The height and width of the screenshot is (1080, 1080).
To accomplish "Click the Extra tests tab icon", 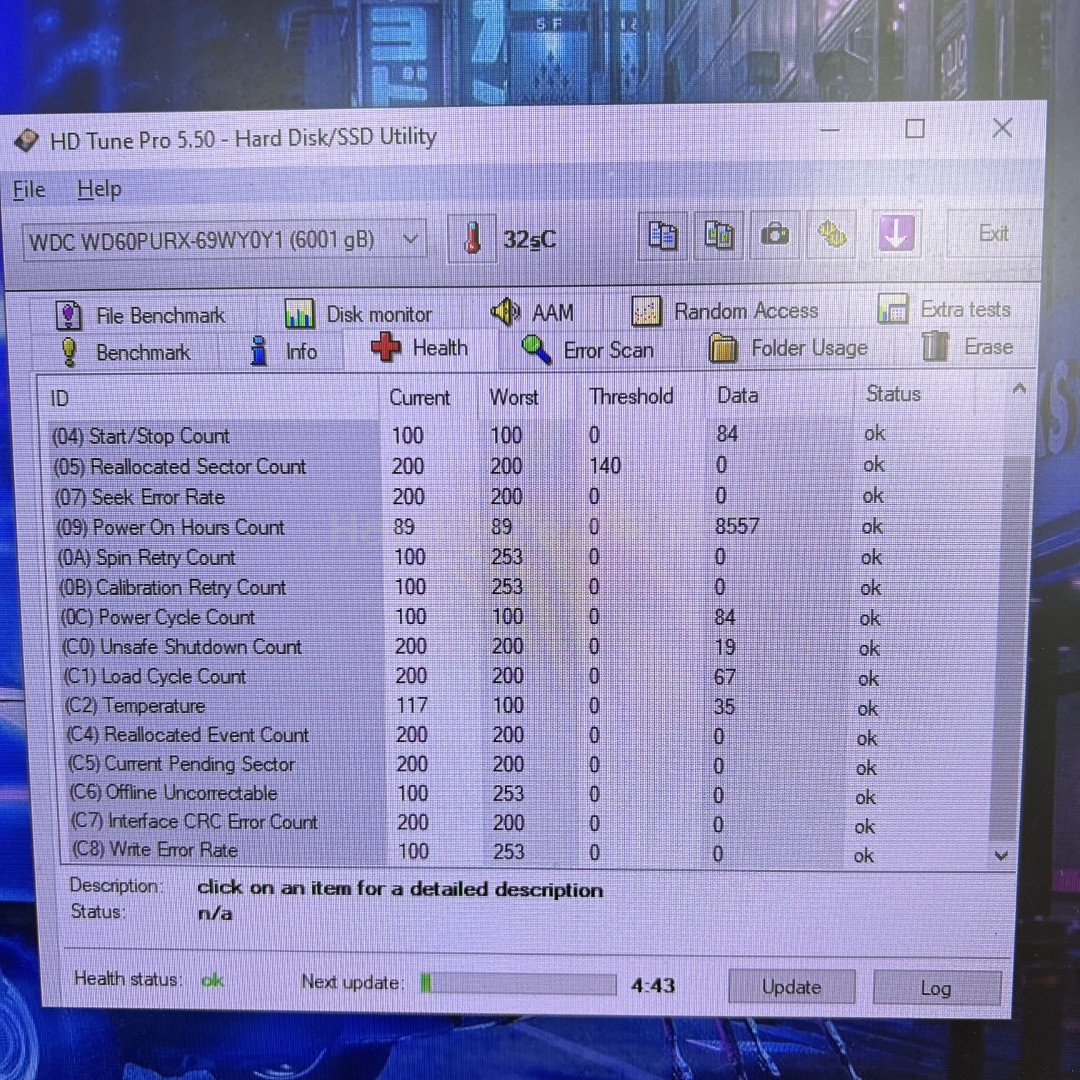I will pyautogui.click(x=892, y=309).
